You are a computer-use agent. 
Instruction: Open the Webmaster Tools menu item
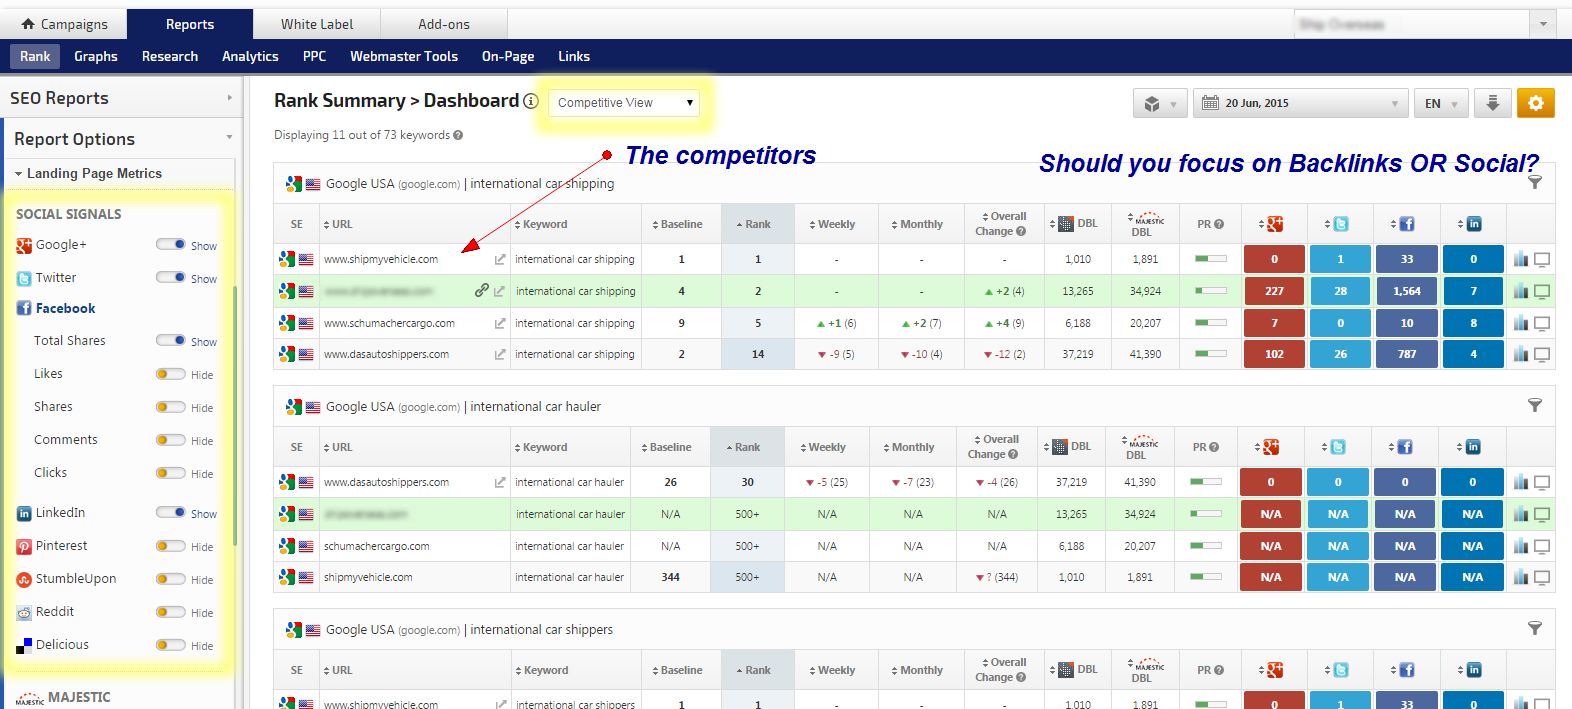(x=404, y=56)
